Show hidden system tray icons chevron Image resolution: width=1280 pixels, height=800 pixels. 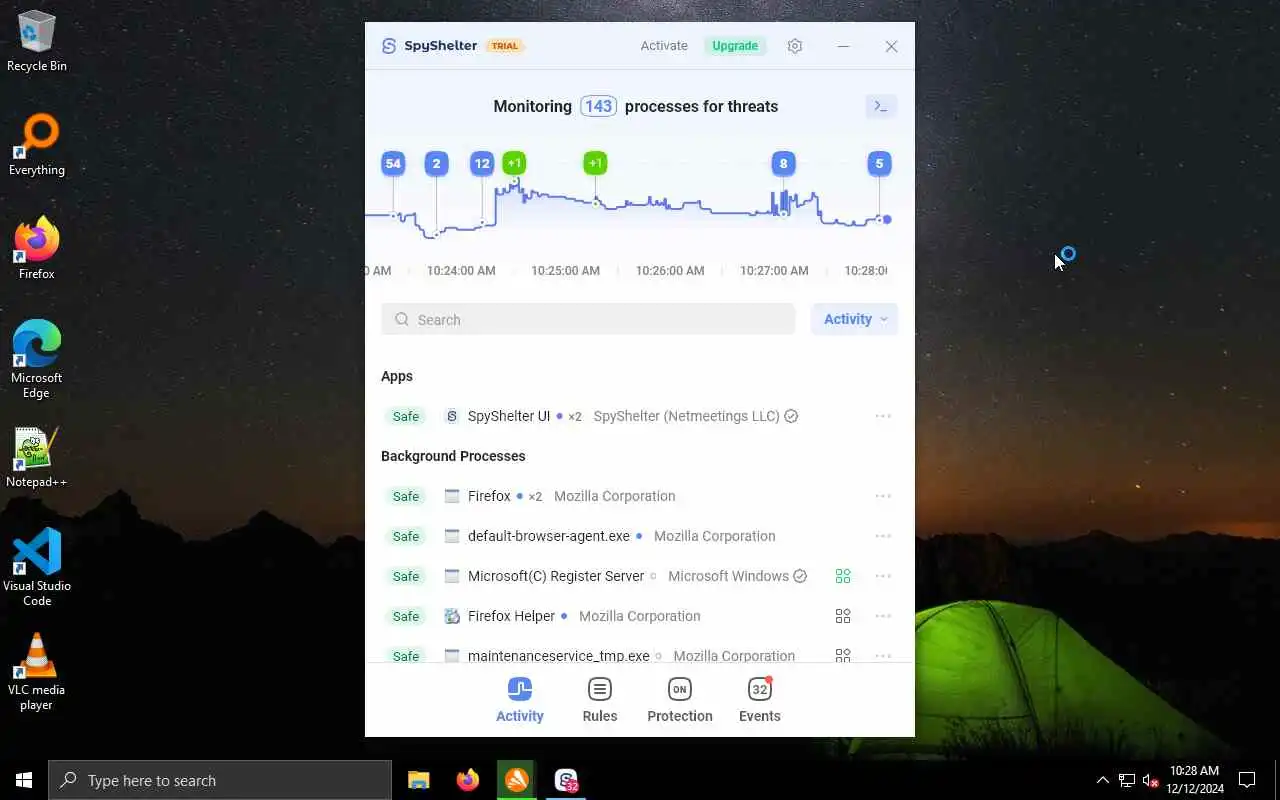(1102, 780)
